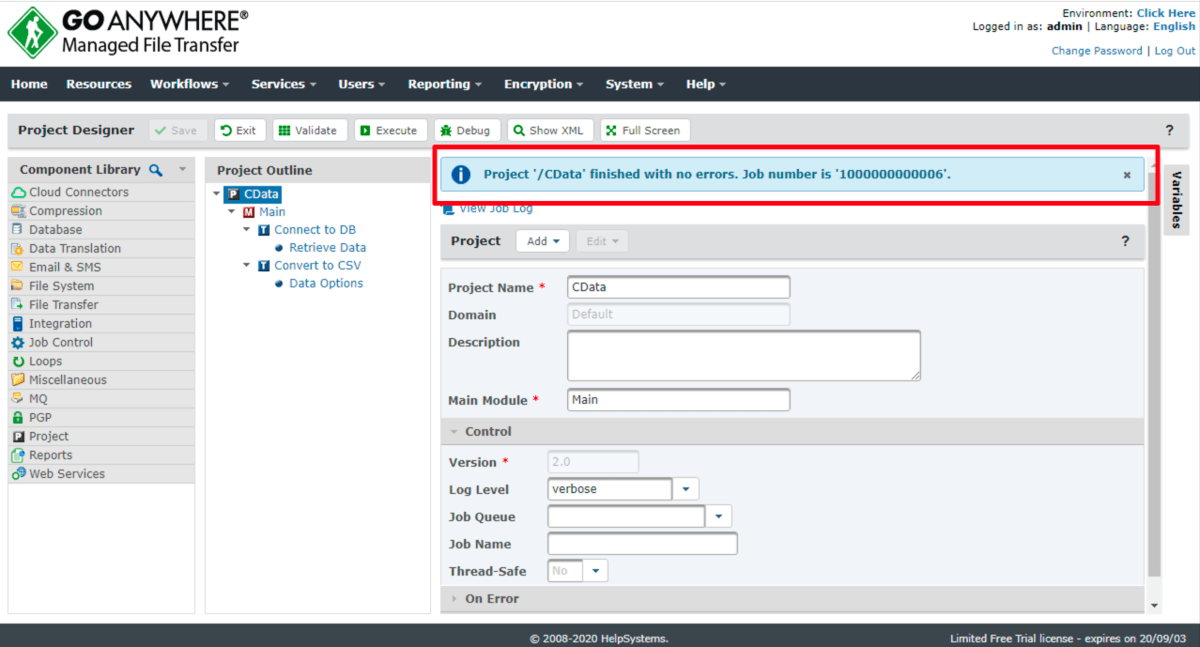This screenshot has height=647, width=1200.
Task: Select Data Options in project outline
Action: pyautogui.click(x=326, y=284)
